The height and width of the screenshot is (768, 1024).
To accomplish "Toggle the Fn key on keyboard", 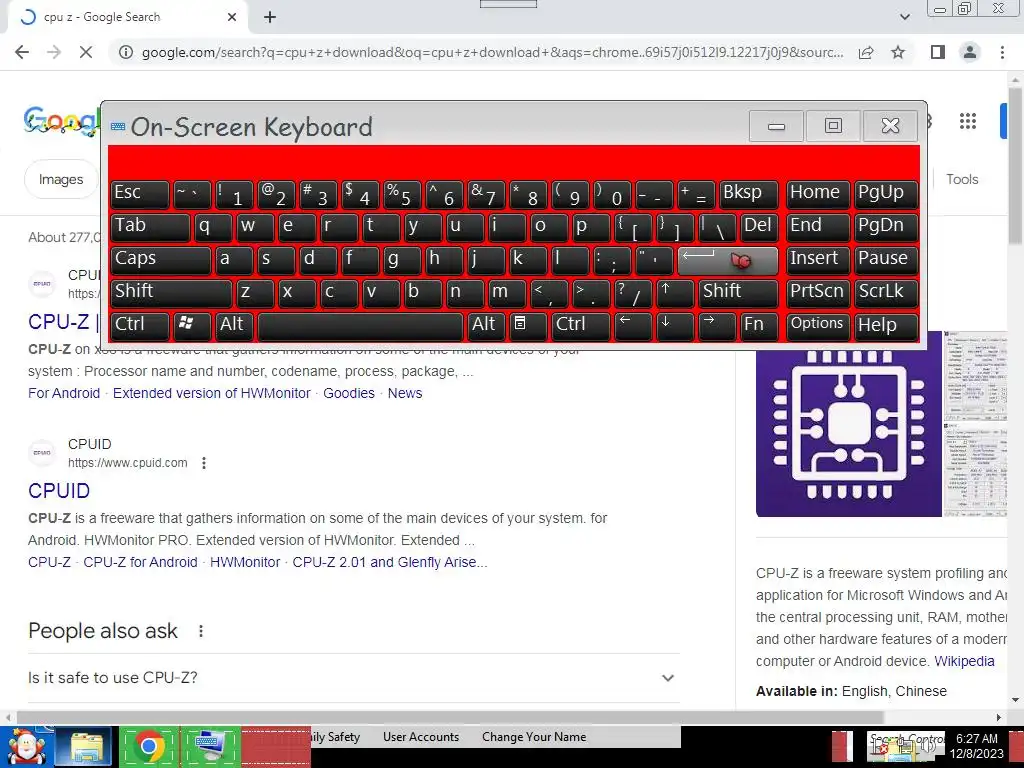I will [760, 326].
